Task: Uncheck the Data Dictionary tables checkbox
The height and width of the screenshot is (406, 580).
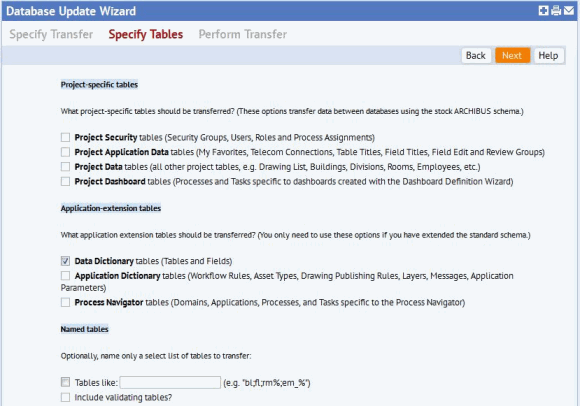Action: point(65,261)
